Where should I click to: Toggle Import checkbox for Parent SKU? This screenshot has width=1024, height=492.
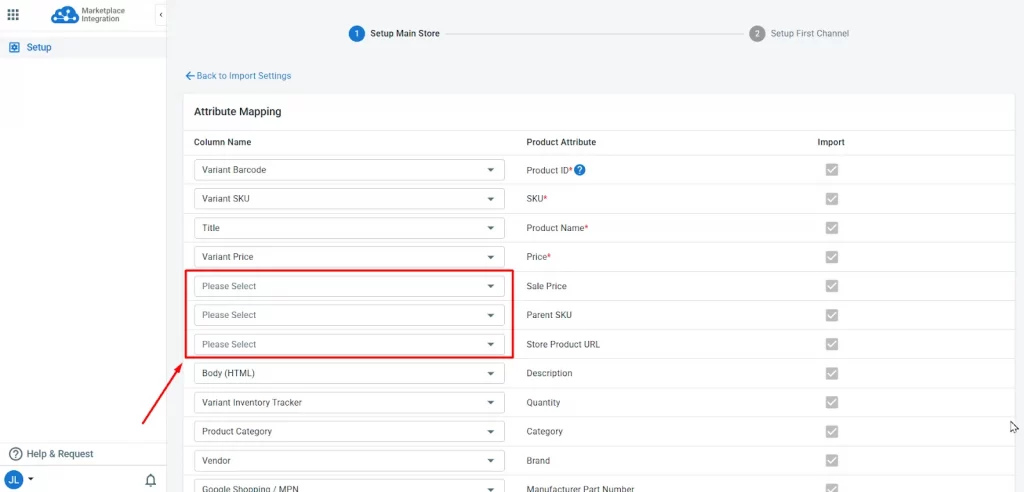click(x=831, y=315)
